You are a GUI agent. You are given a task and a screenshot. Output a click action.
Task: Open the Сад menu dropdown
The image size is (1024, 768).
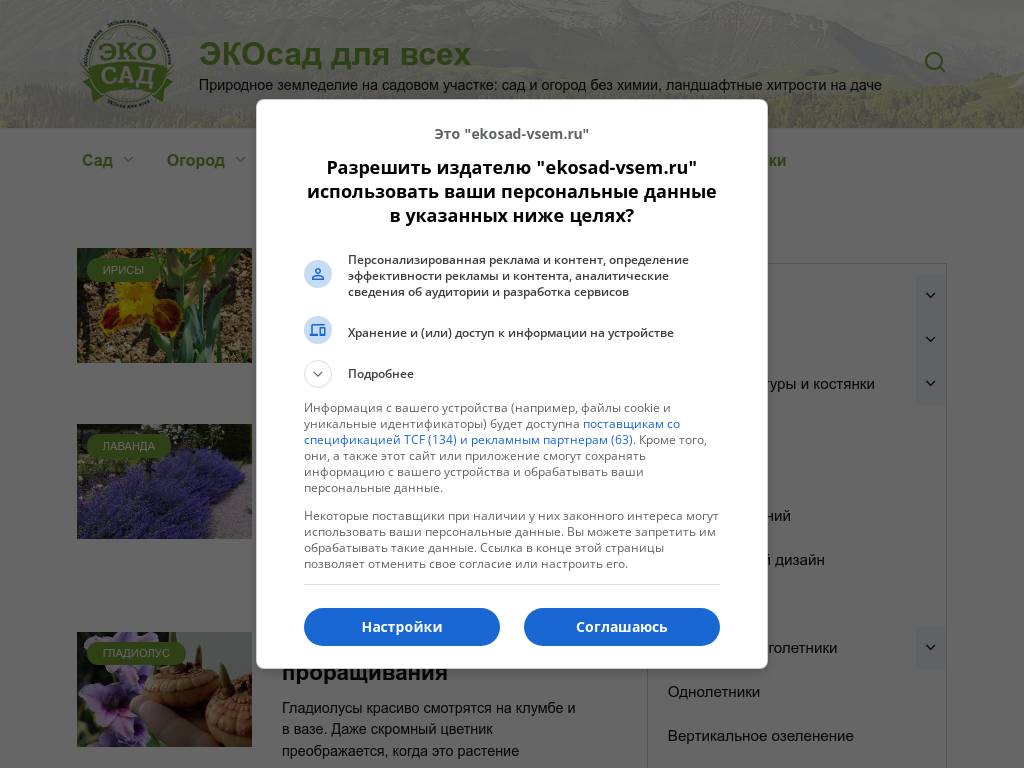pyautogui.click(x=108, y=160)
